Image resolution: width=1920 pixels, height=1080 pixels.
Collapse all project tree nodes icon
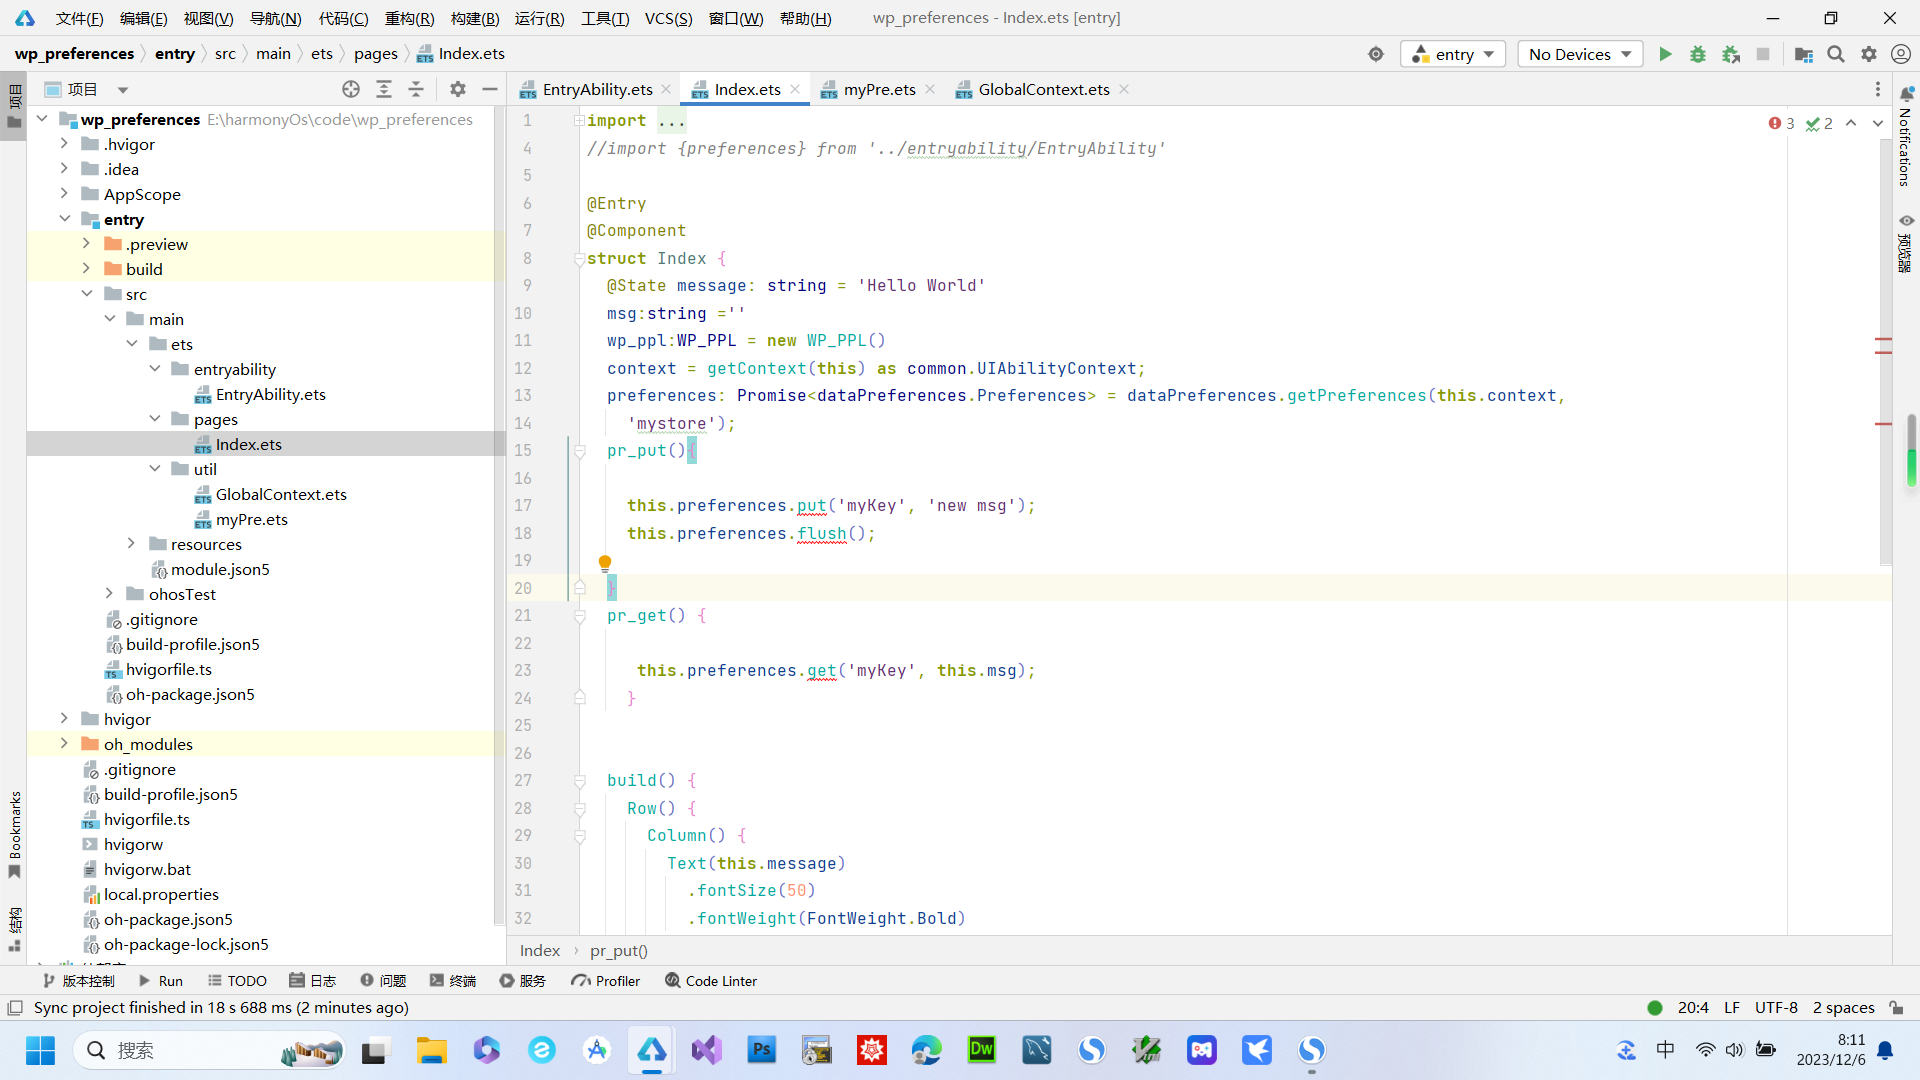click(x=416, y=89)
